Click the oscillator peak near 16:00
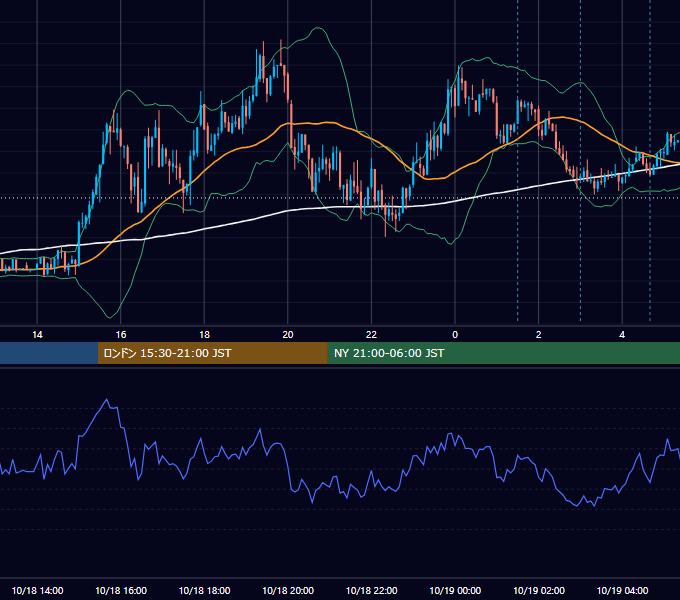The width and height of the screenshot is (680, 600). pos(107,399)
